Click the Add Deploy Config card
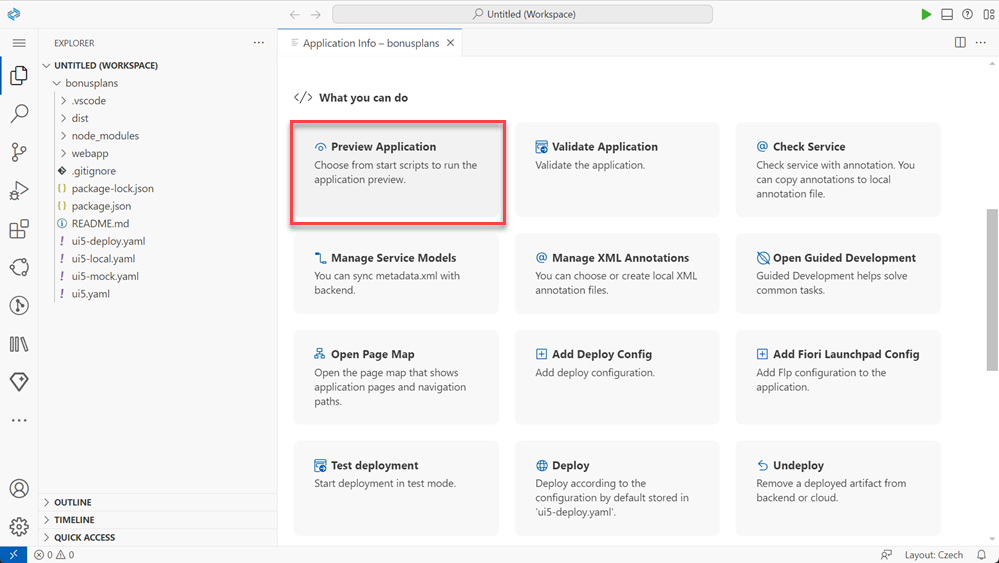999x563 pixels. (x=617, y=377)
